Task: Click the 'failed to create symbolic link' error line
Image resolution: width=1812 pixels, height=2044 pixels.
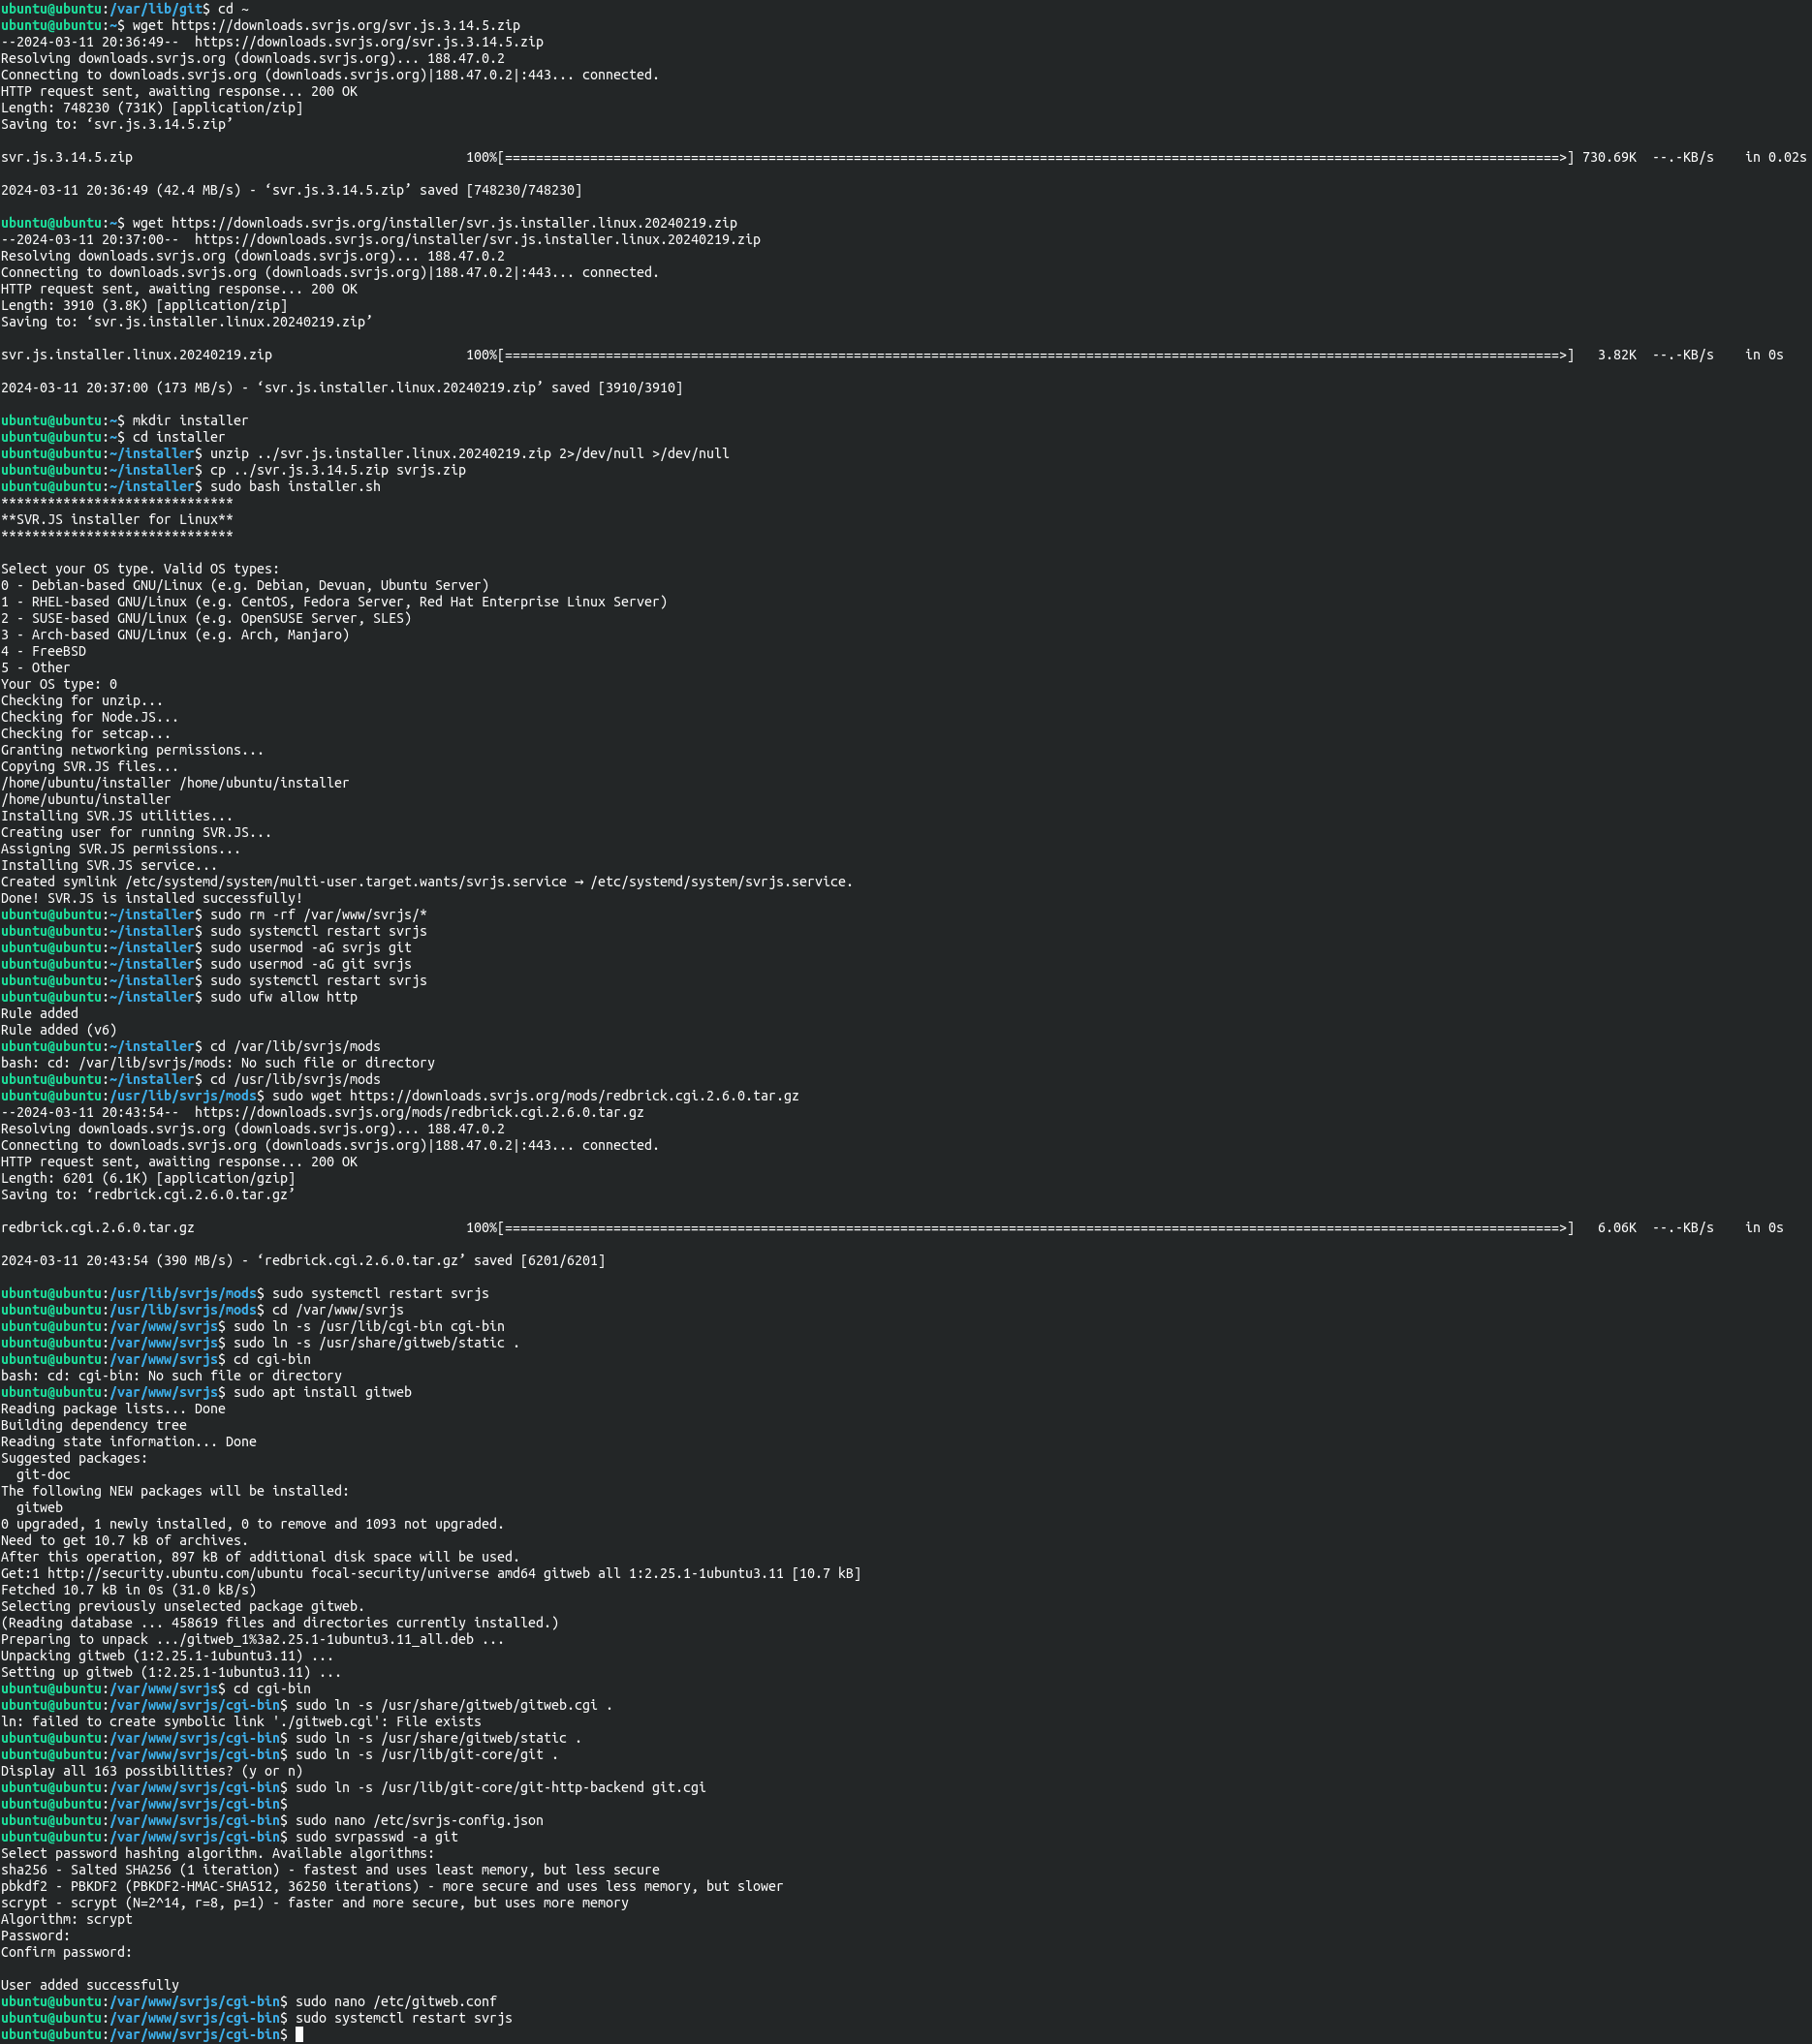Action: (x=241, y=1722)
